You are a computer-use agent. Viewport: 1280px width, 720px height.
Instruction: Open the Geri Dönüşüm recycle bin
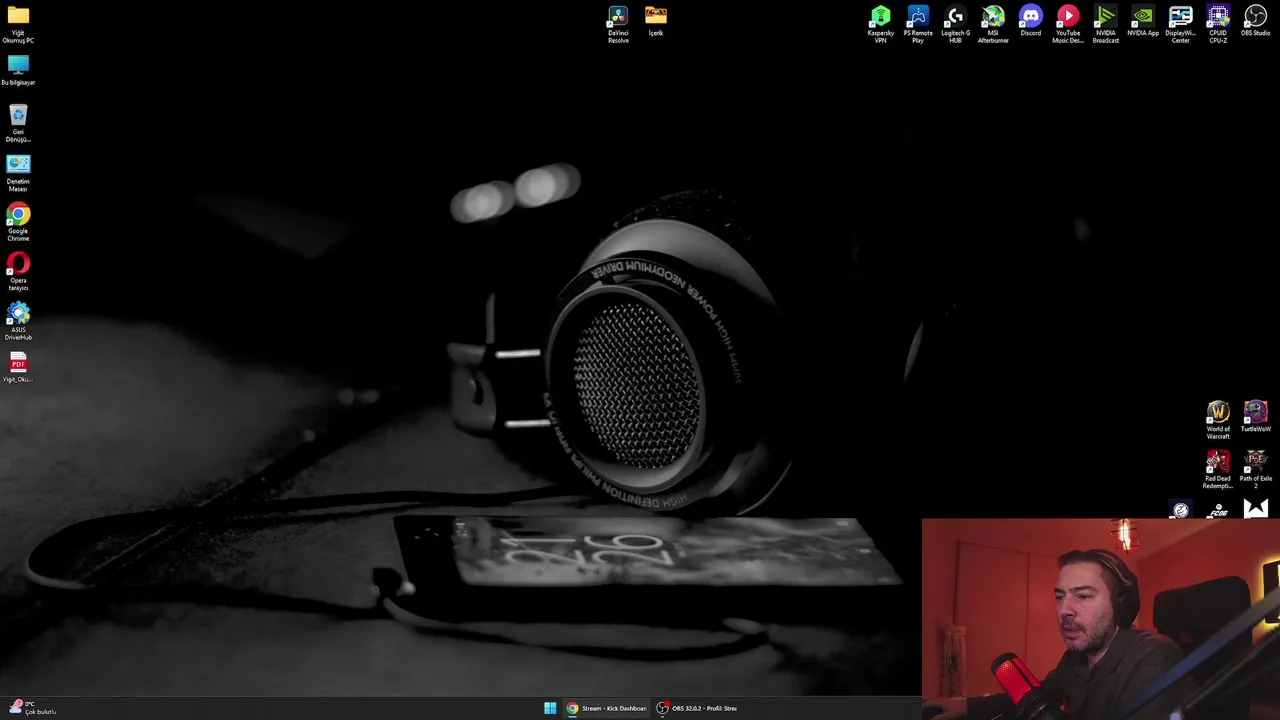pos(18,123)
